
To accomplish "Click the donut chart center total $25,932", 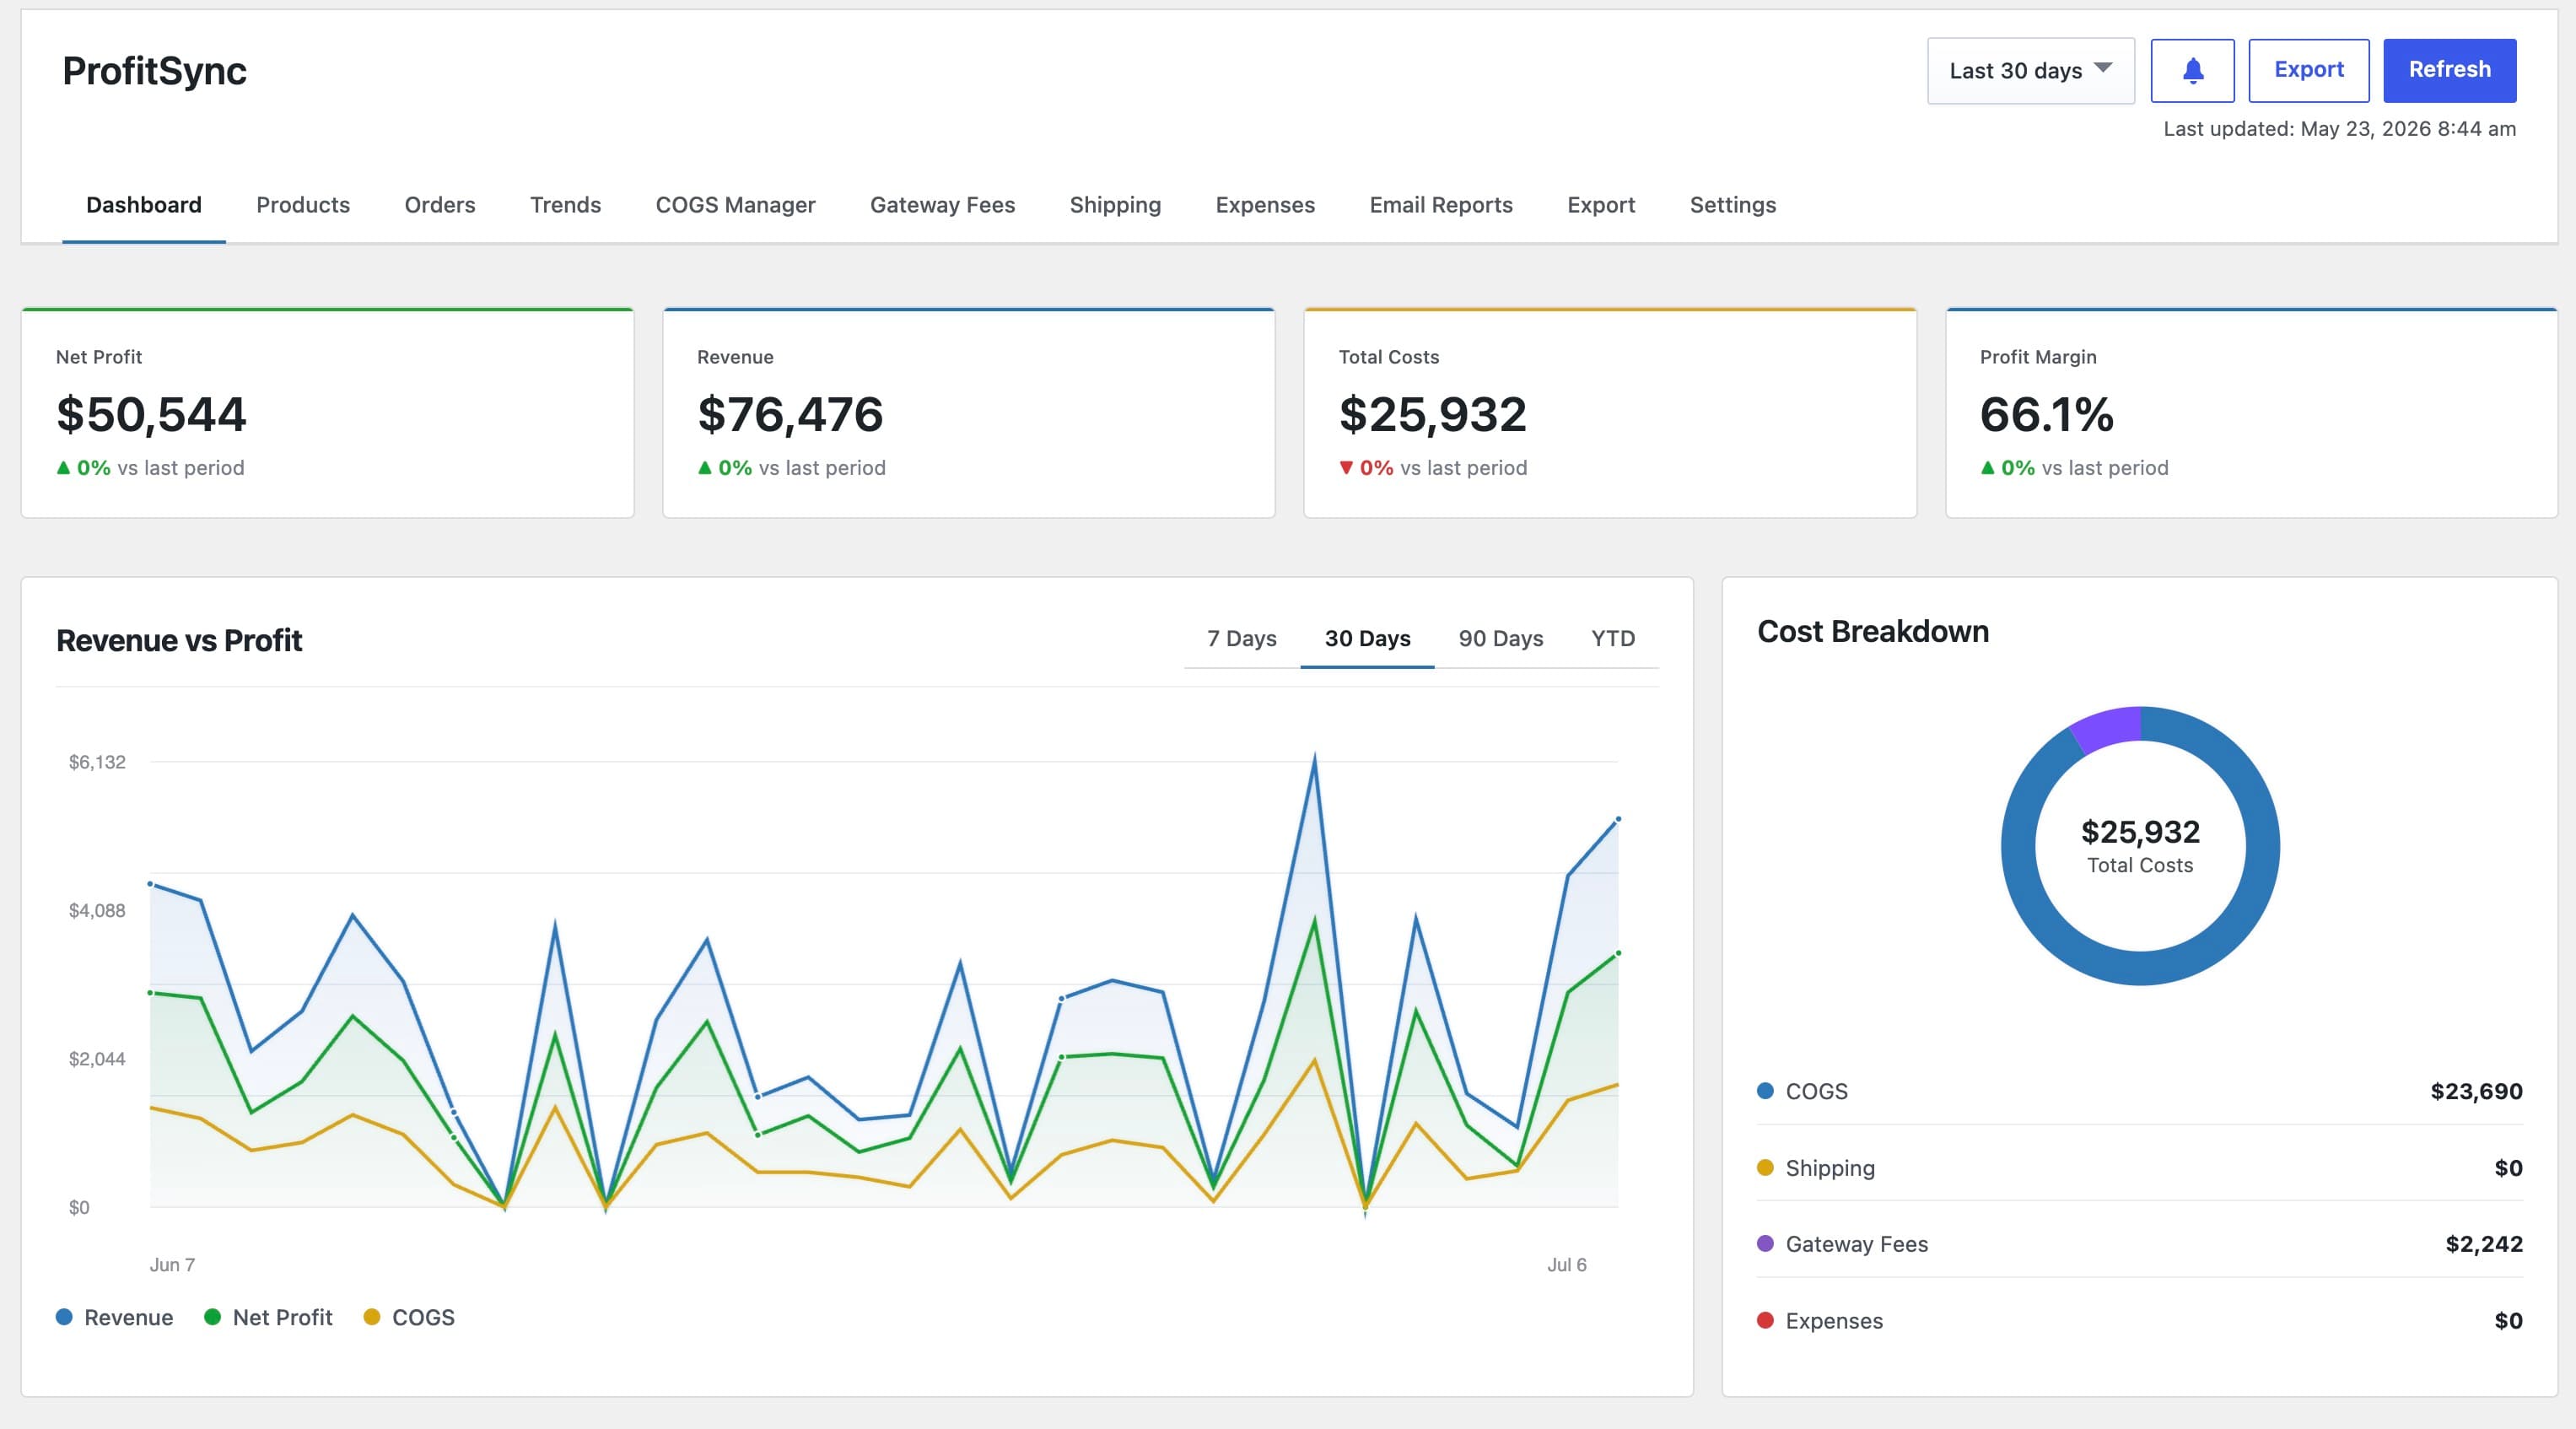I will point(2140,832).
